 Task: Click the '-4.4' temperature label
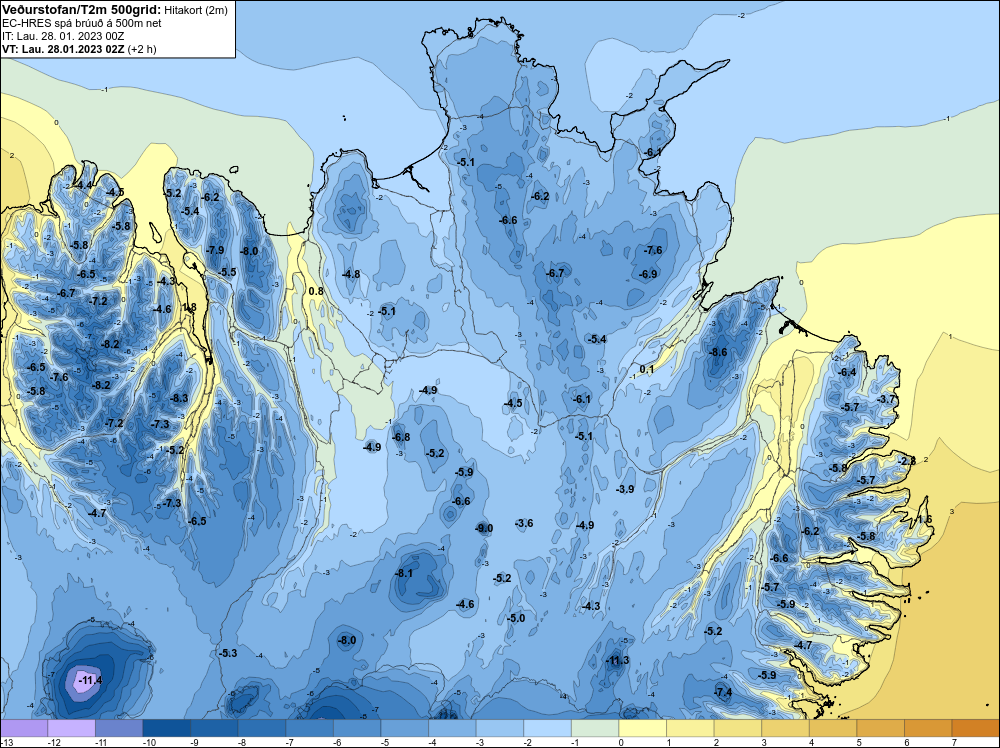point(84,185)
